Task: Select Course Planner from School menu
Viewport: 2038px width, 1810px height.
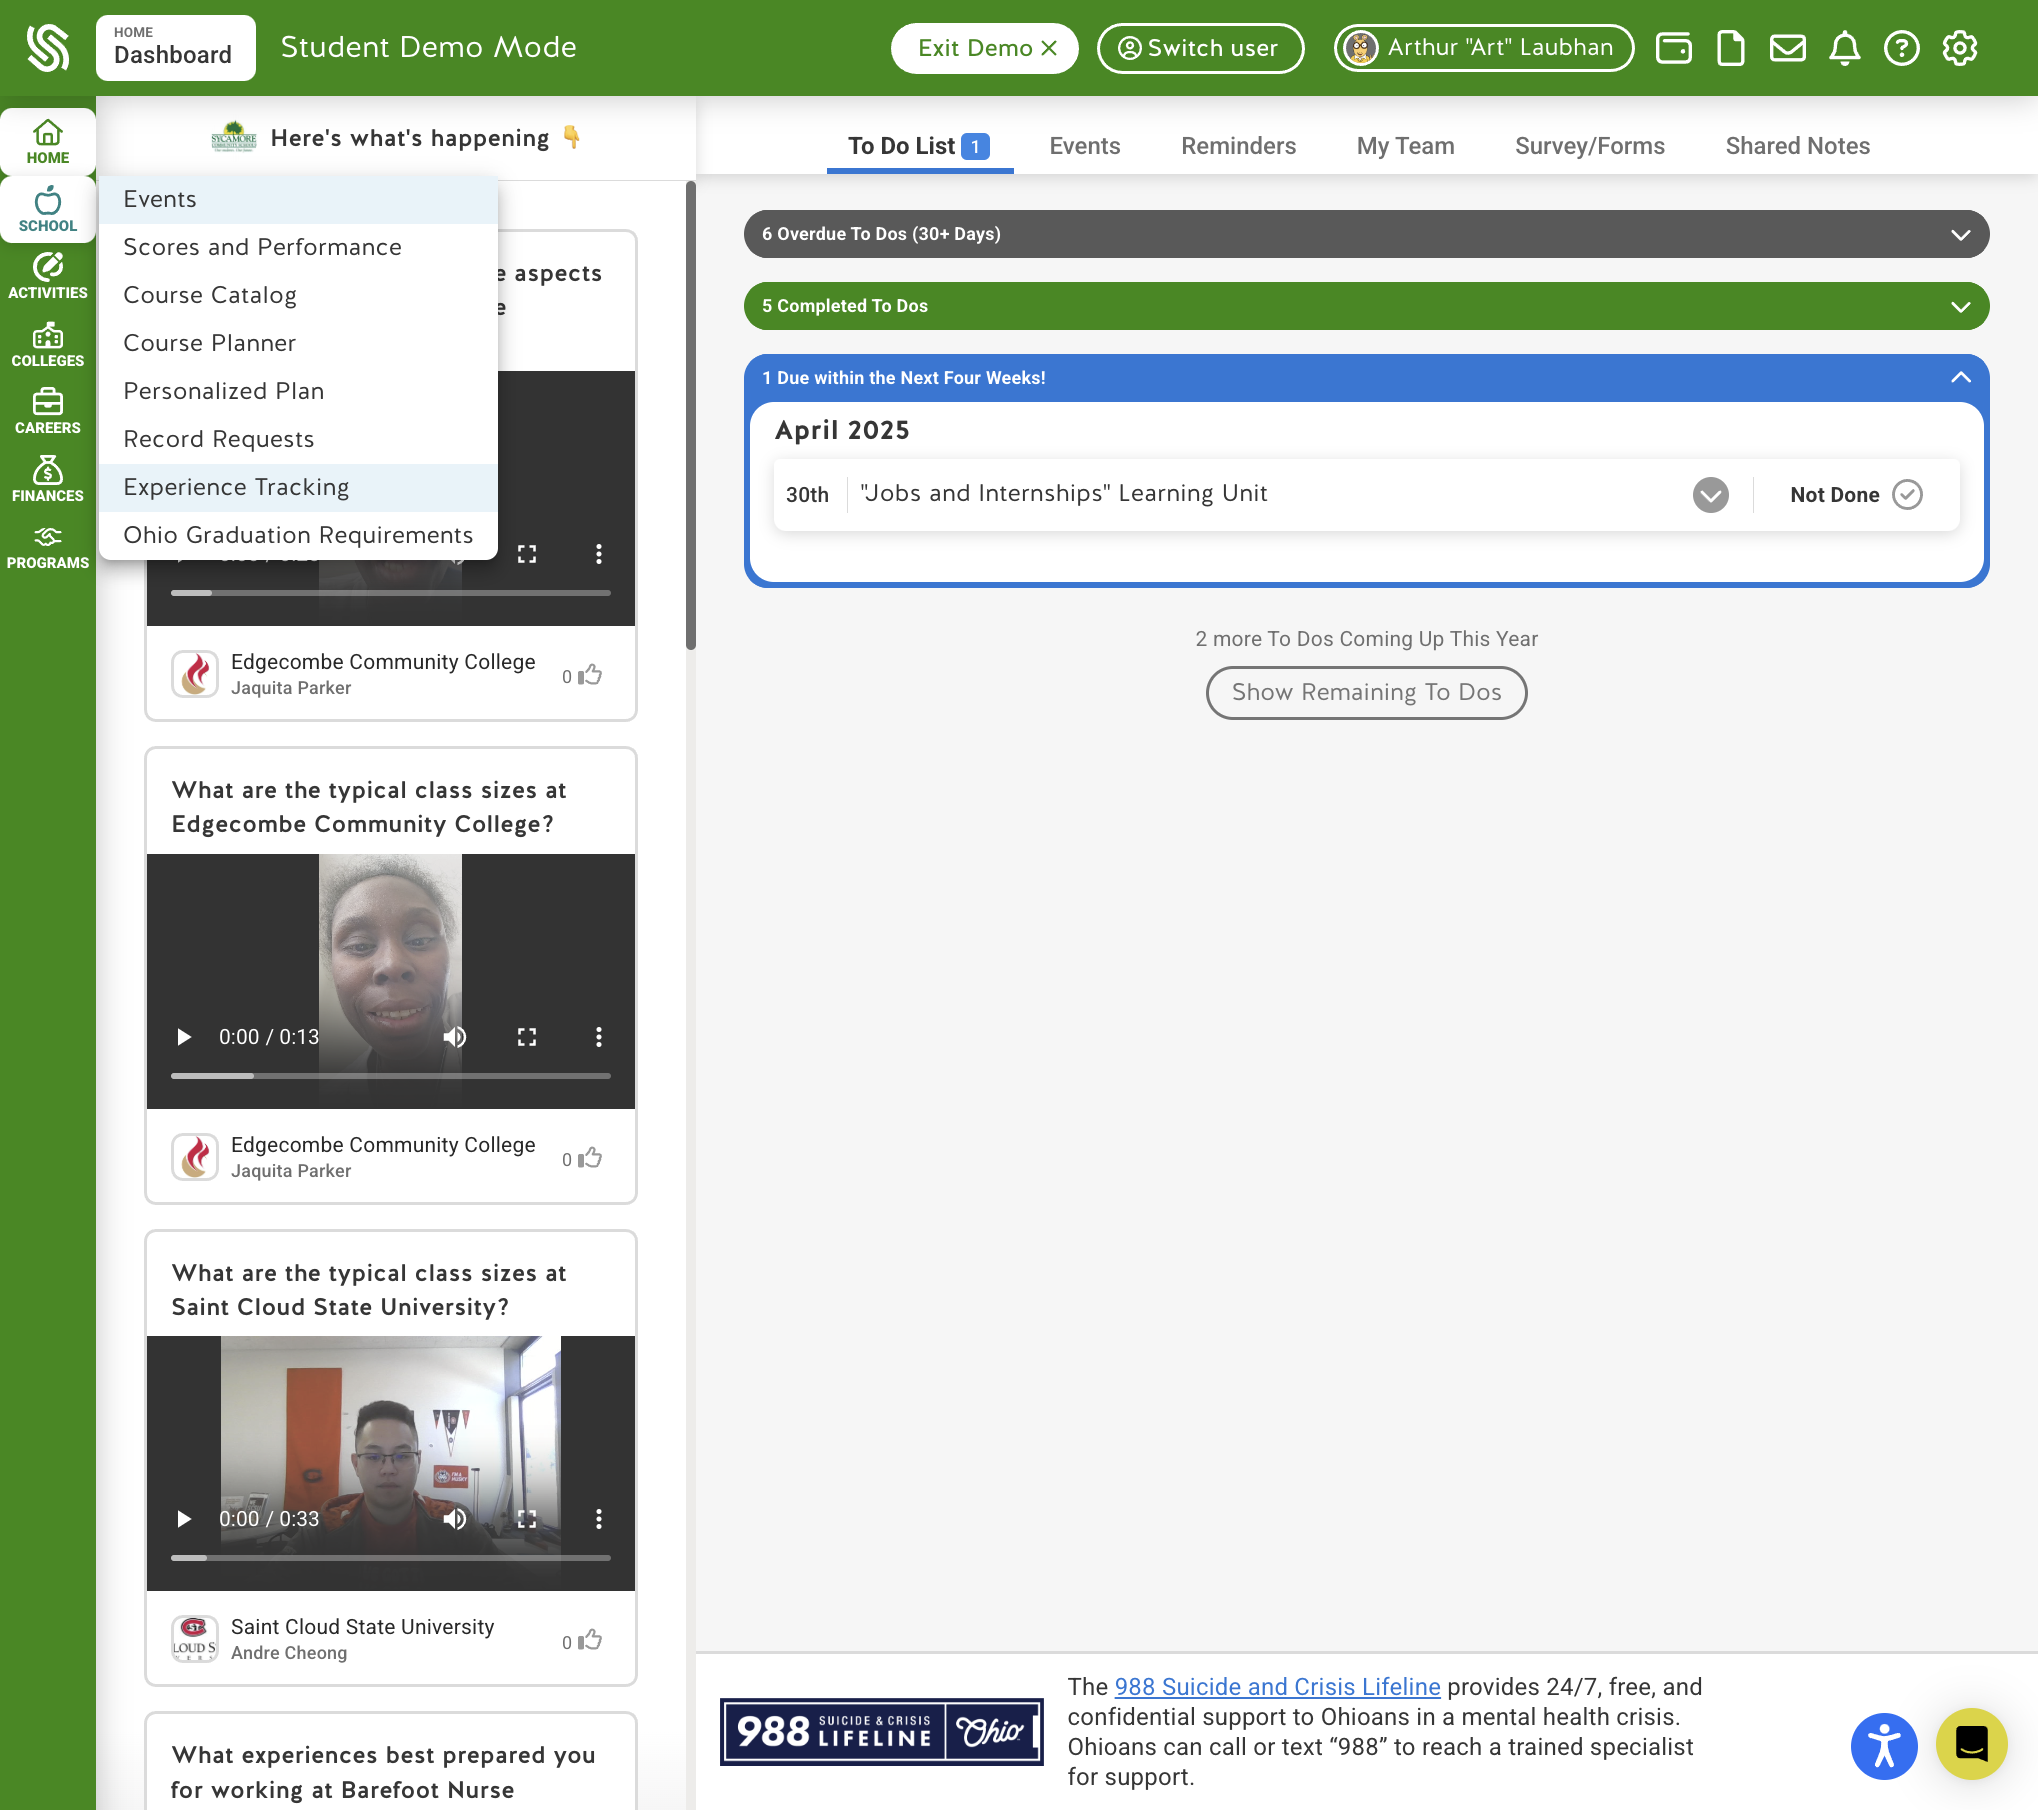Action: tap(298, 343)
